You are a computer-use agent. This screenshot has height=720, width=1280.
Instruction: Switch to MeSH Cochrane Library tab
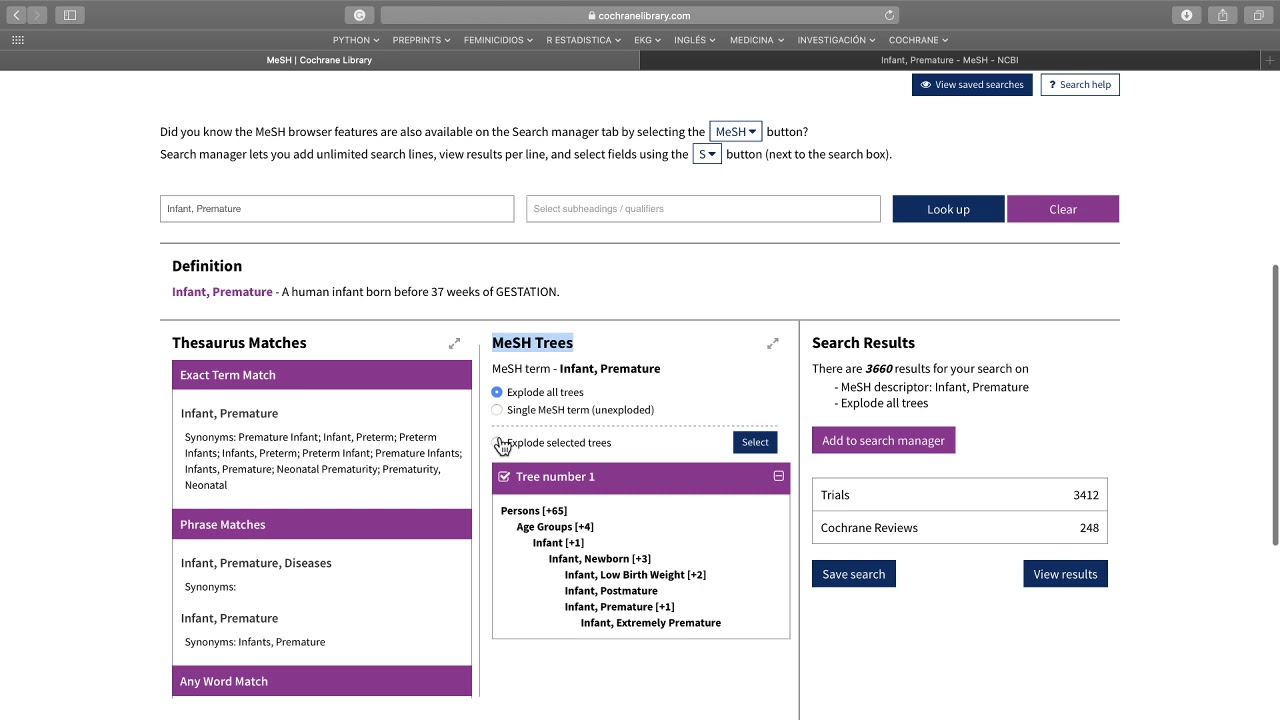[319, 60]
